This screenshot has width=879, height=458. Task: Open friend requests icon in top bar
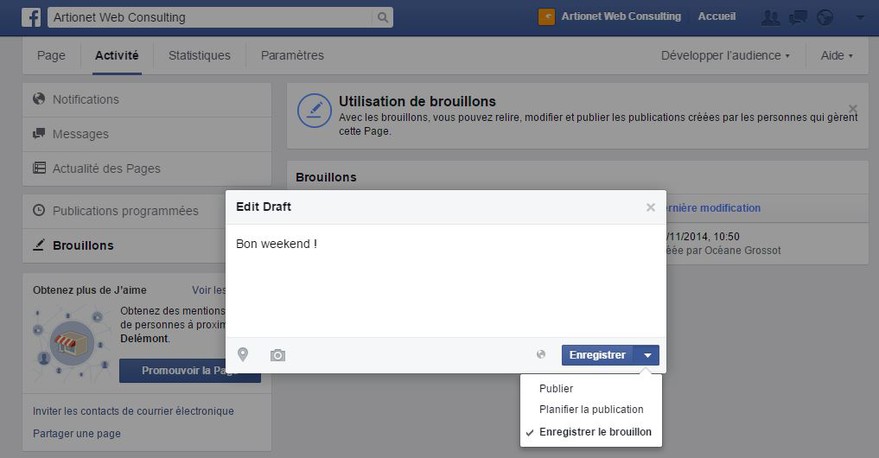771,17
